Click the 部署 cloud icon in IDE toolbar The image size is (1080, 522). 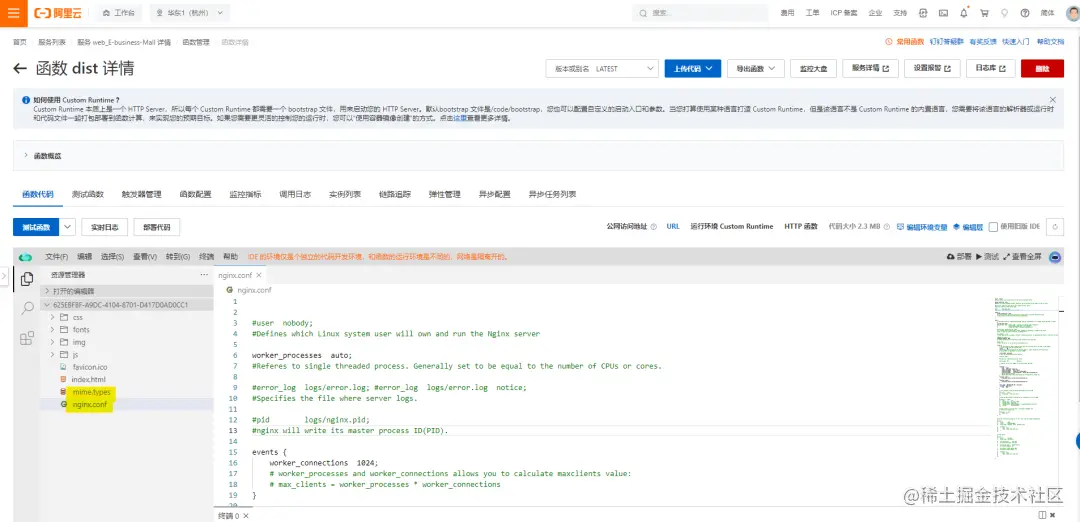[x=951, y=256]
